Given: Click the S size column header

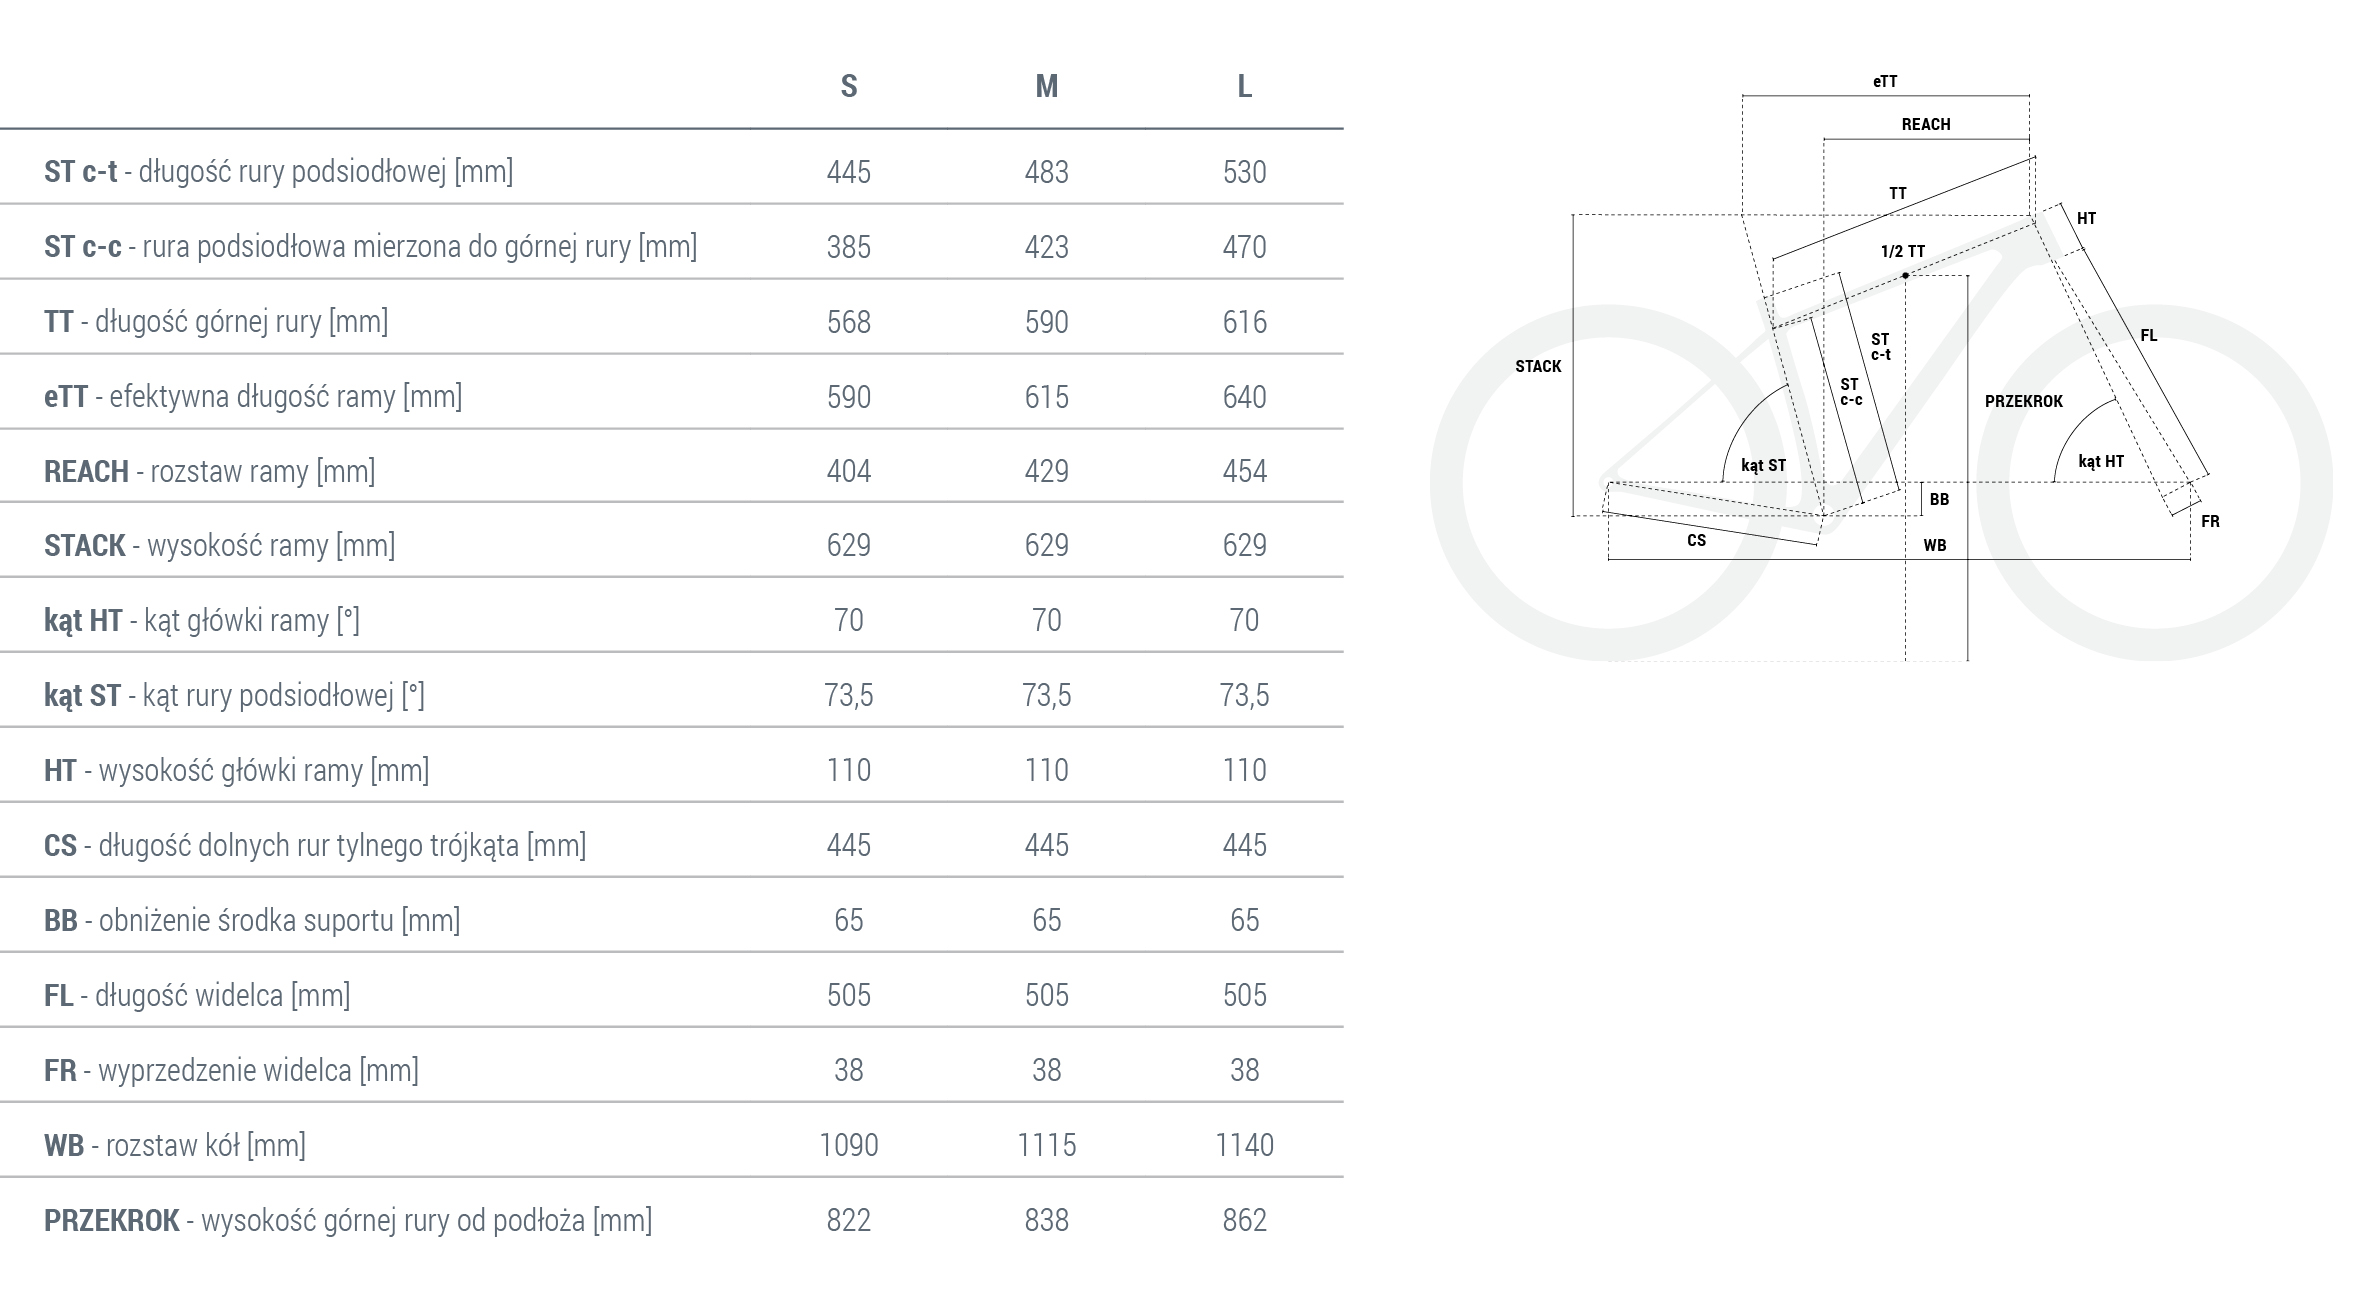Looking at the screenshot, I should click(848, 87).
